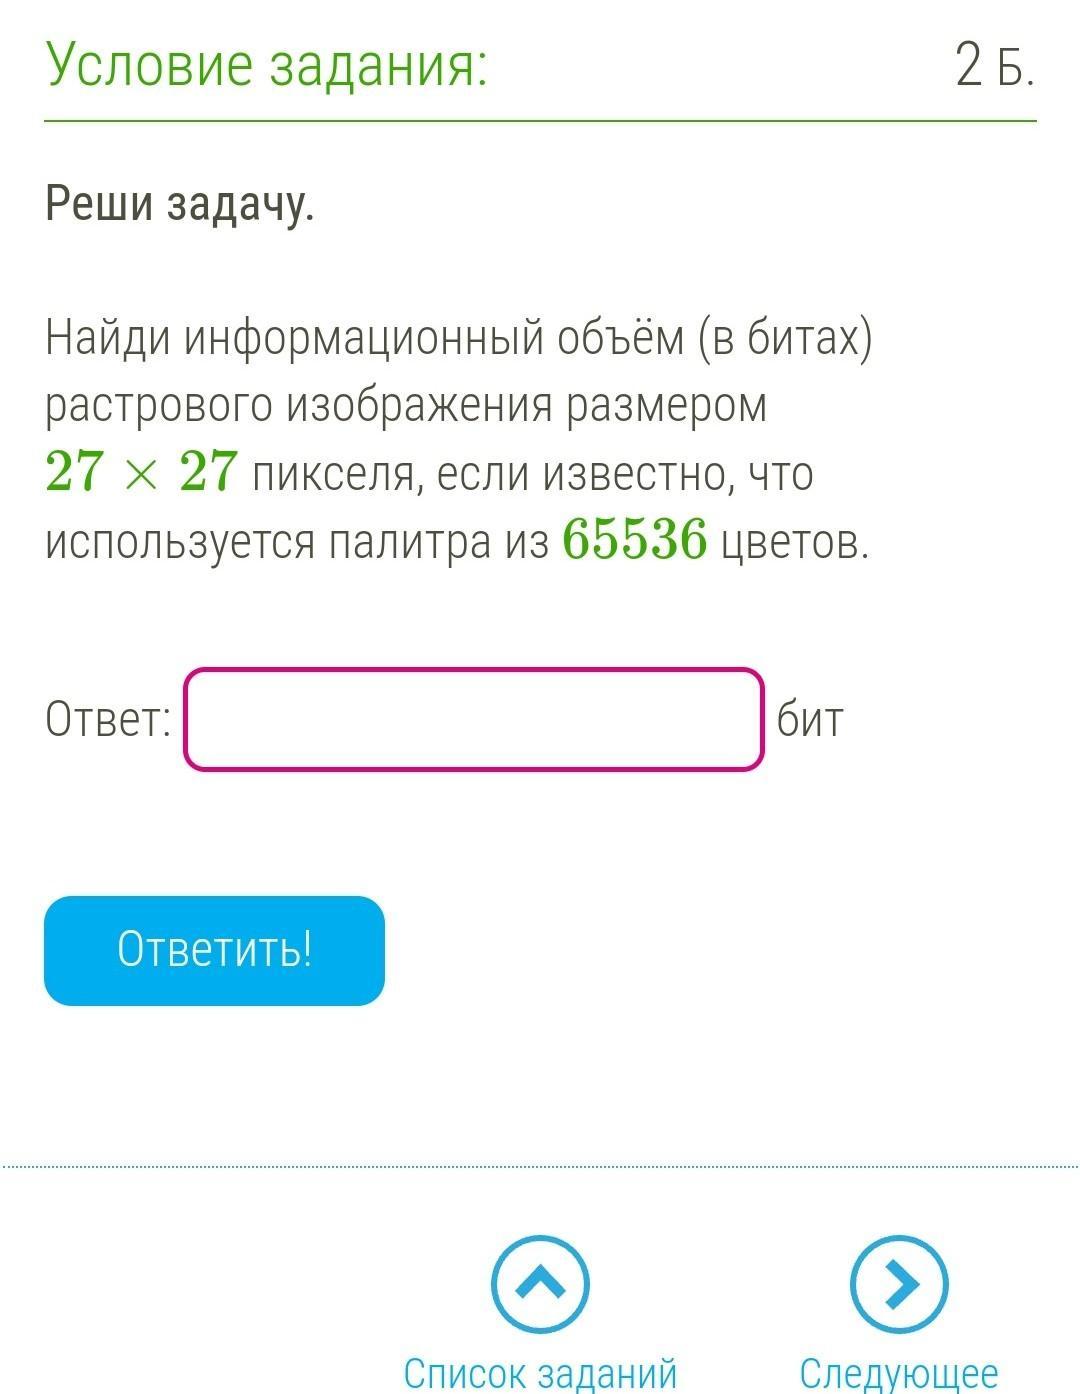Image resolution: width=1080 pixels, height=1394 pixels.
Task: Click the бит unit label
Action: 810,720
